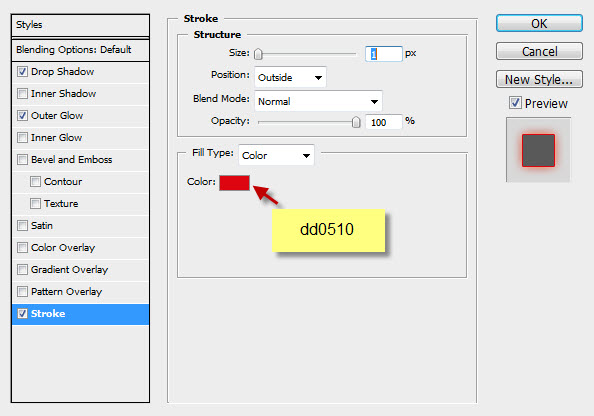
Task: Open the Blend Mode dropdown showing Normal
Action: (318, 101)
